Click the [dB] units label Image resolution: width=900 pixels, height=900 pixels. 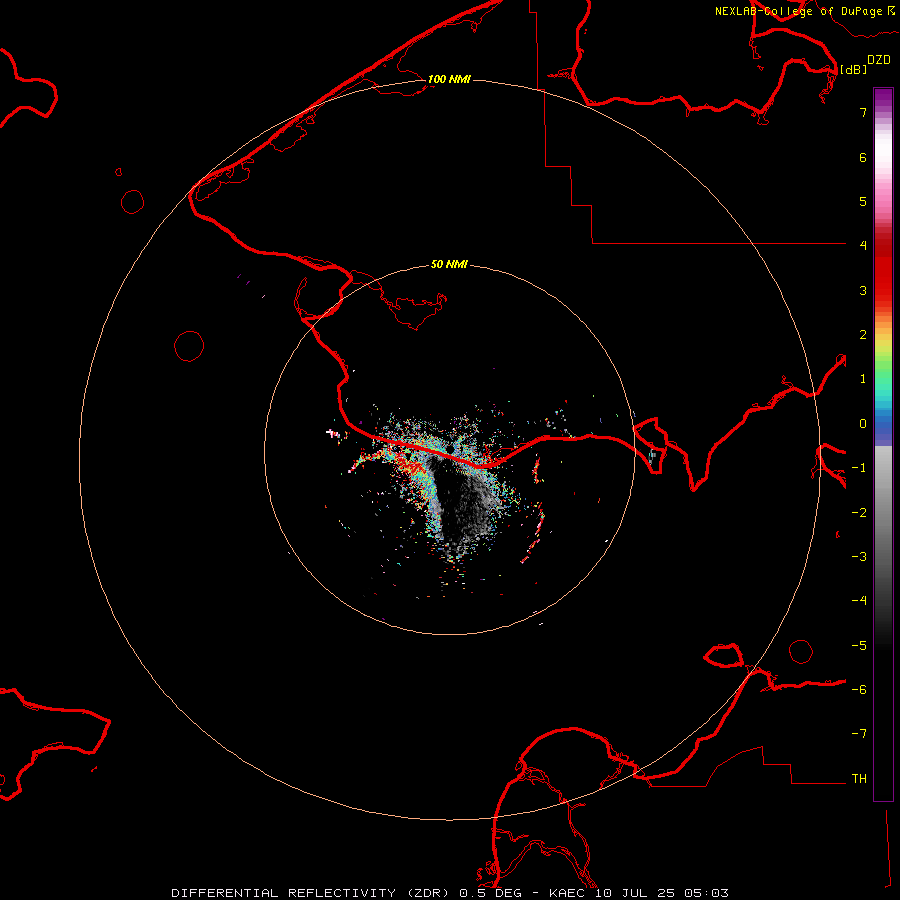coord(853,69)
